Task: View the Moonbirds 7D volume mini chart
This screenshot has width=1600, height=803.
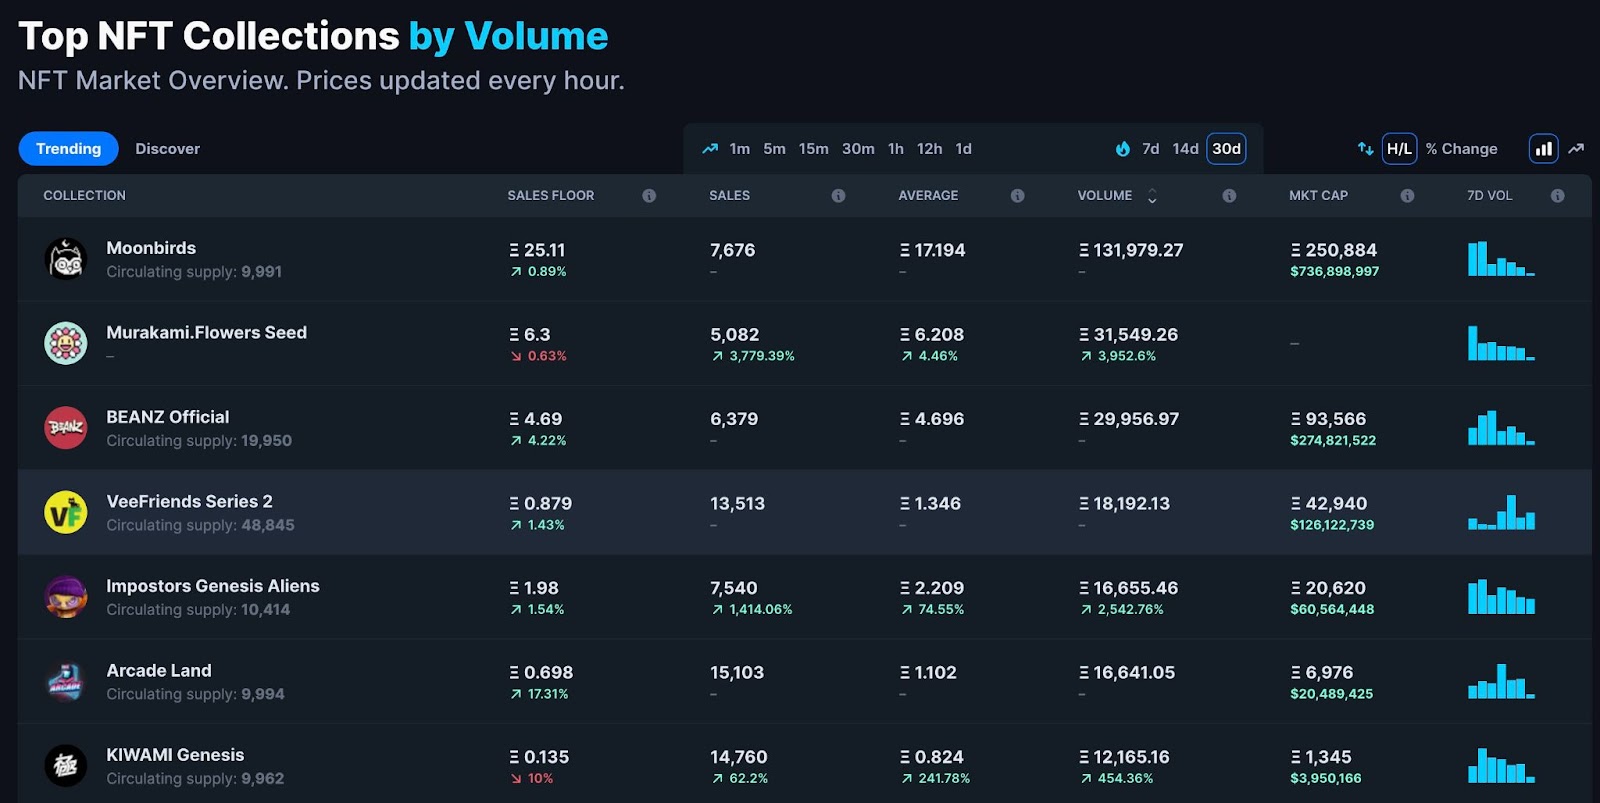Action: click(x=1501, y=258)
